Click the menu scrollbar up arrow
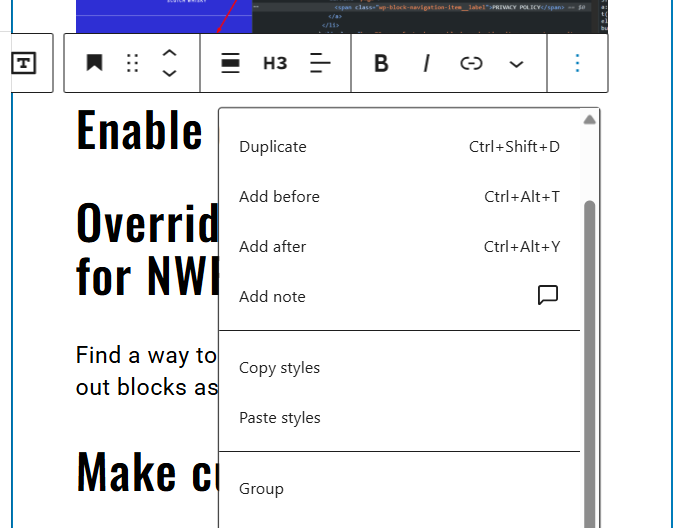Image resolution: width=673 pixels, height=528 pixels. pyautogui.click(x=590, y=119)
